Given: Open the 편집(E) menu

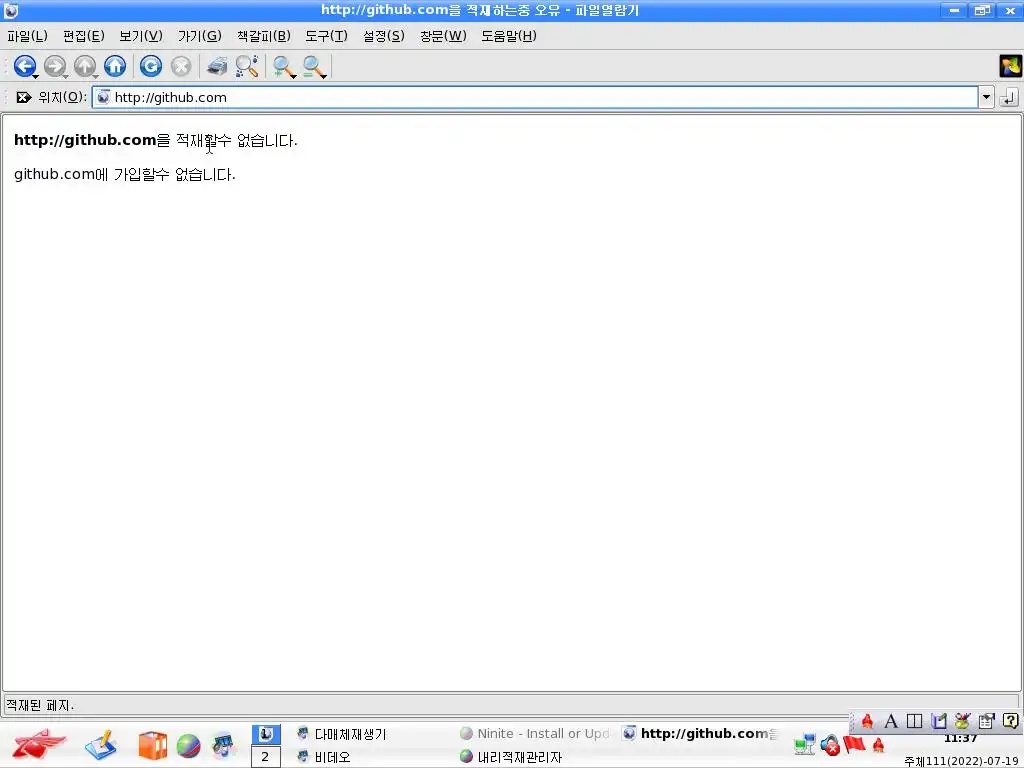Looking at the screenshot, I should coord(84,36).
